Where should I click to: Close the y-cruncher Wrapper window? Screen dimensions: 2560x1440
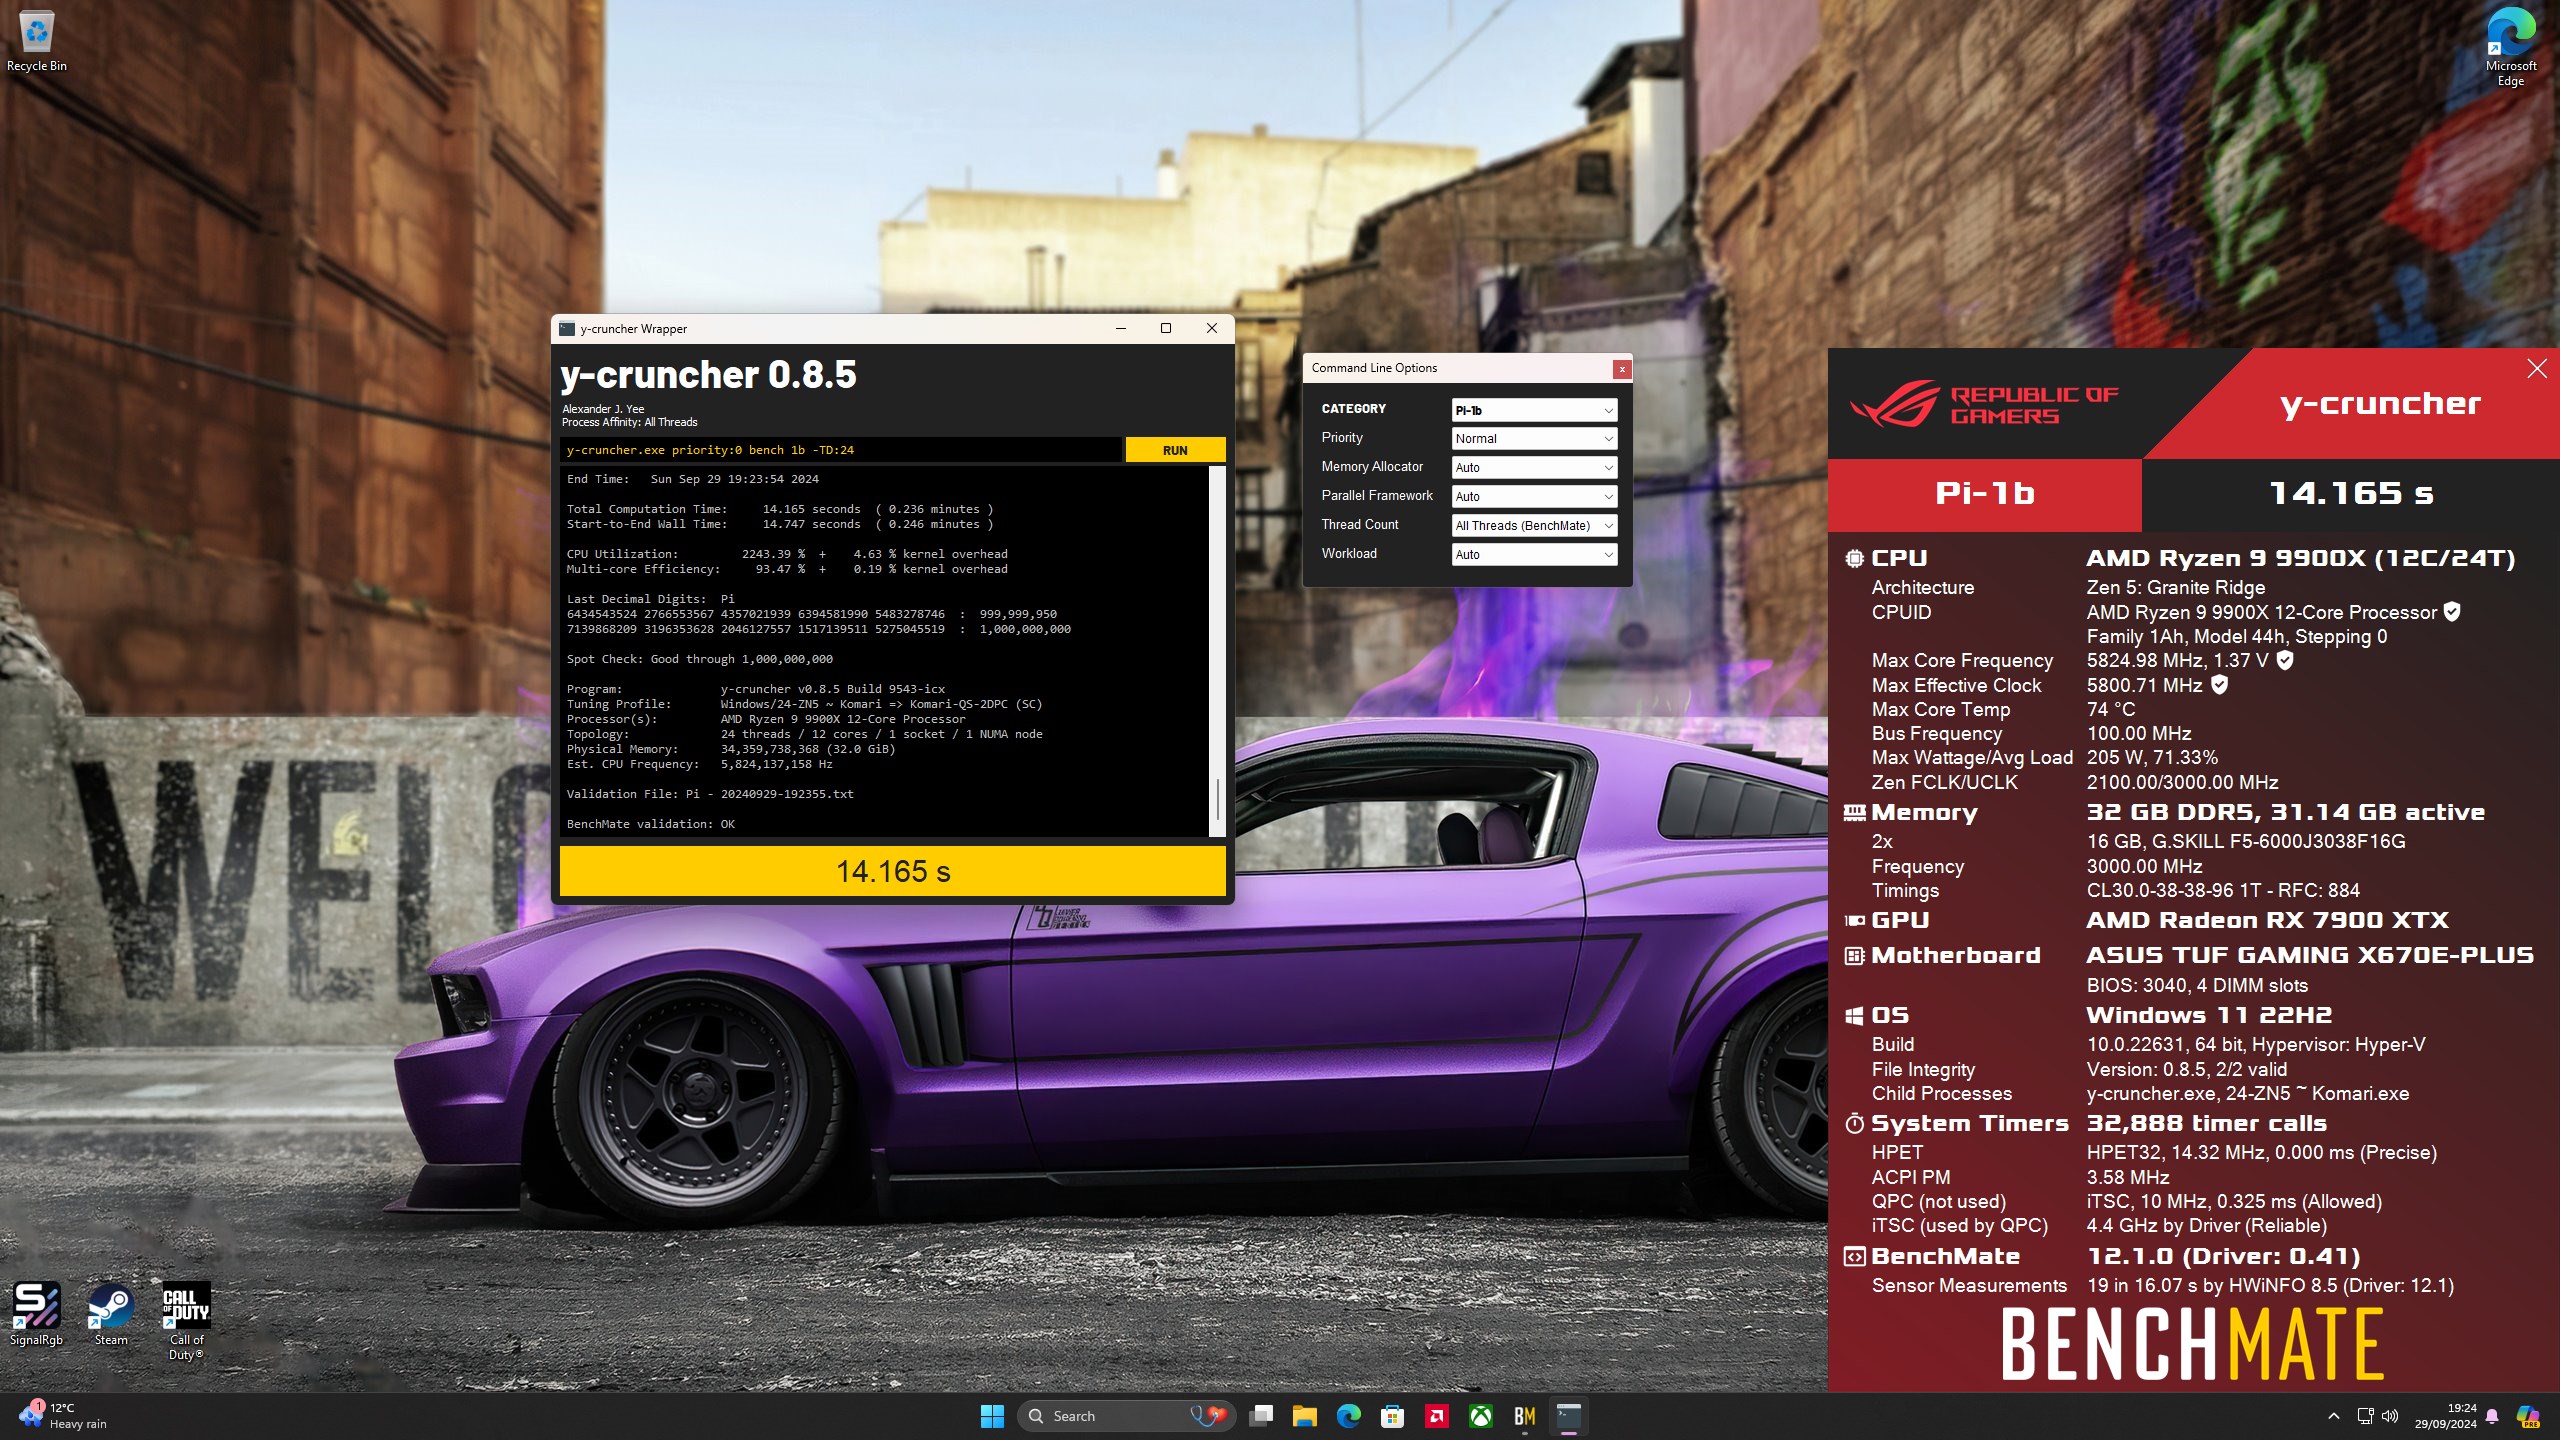coord(1211,328)
